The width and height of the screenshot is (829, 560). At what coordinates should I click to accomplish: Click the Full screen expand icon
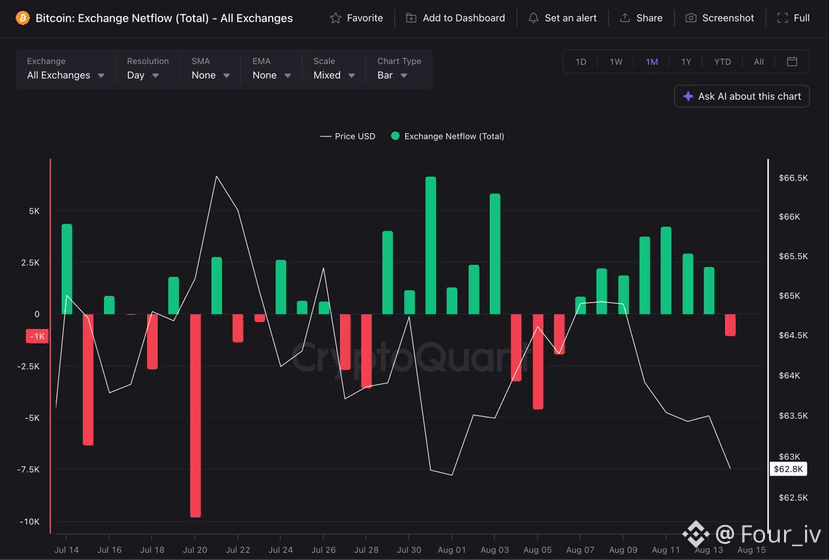(782, 18)
